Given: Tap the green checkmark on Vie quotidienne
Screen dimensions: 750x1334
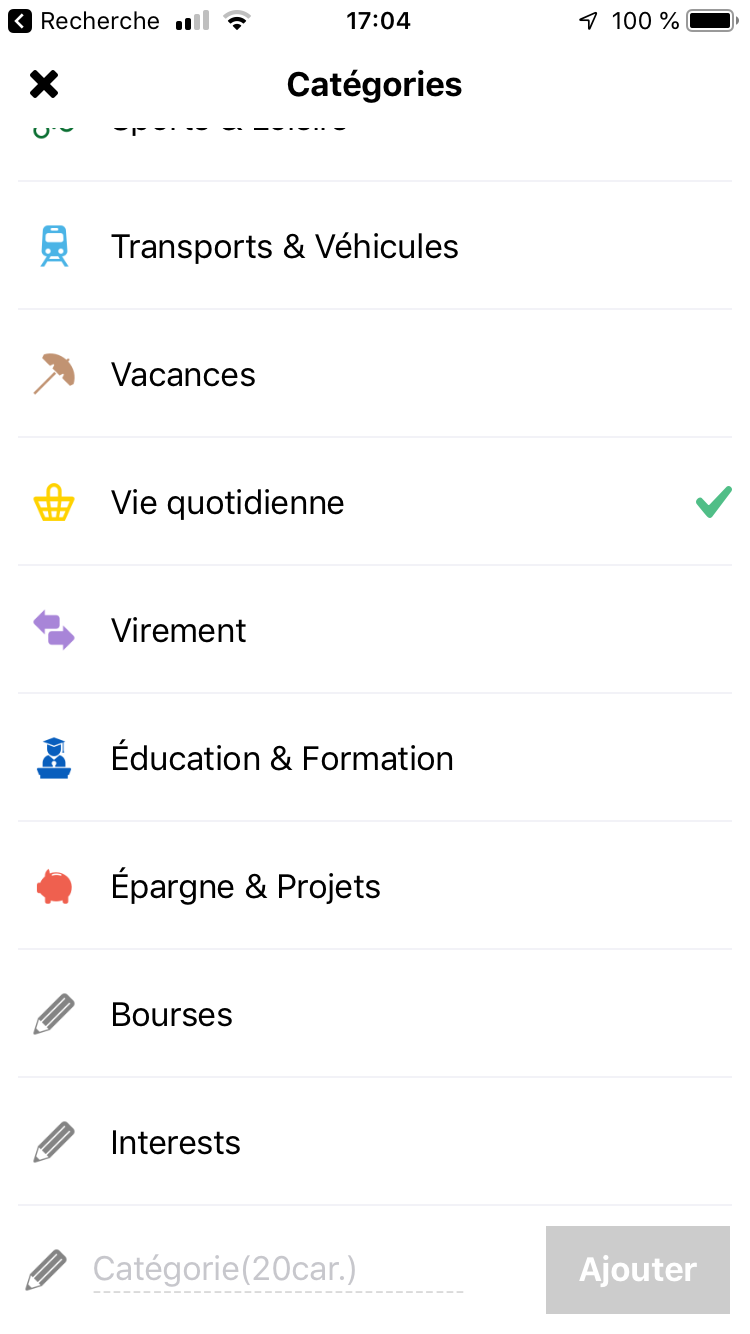Looking at the screenshot, I should pyautogui.click(x=713, y=503).
